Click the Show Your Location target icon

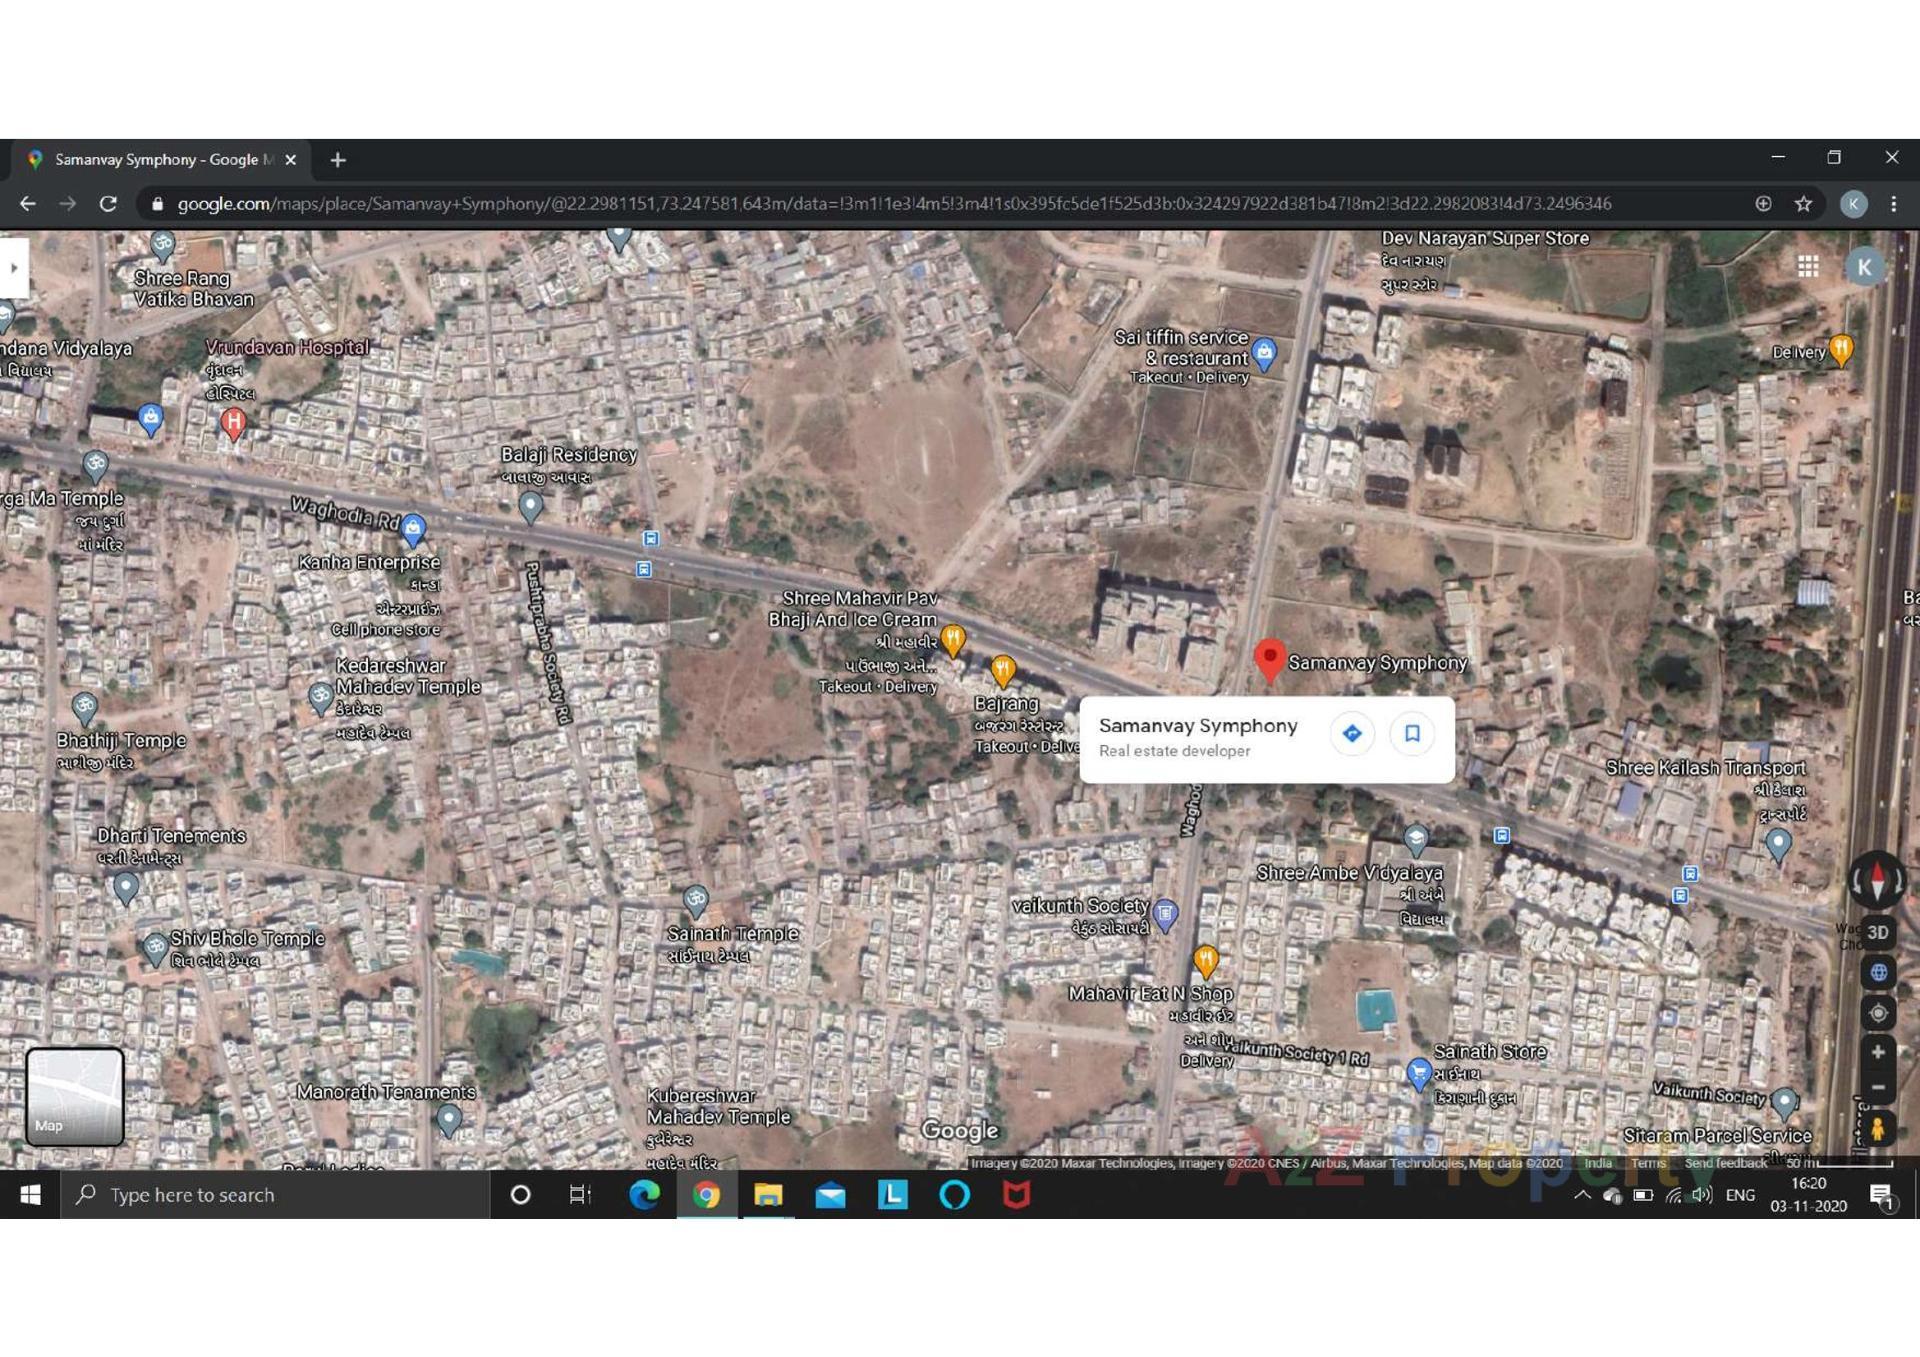1878,1012
